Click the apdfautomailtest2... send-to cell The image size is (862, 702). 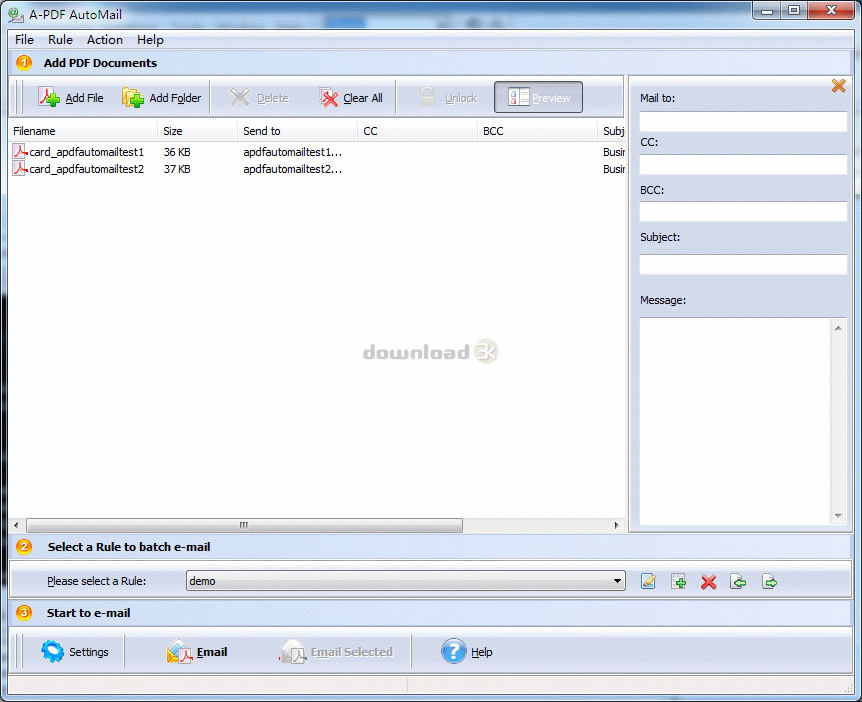[x=292, y=169]
